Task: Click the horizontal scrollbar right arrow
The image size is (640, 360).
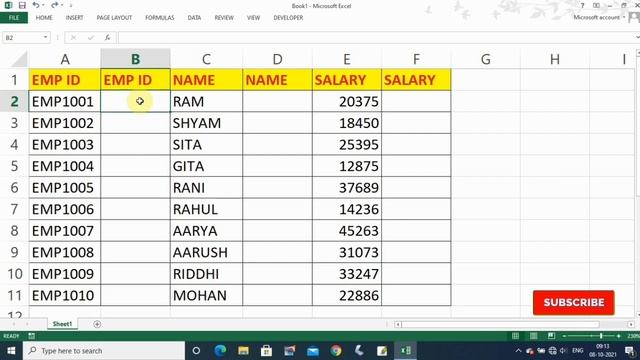Action: pos(631,324)
